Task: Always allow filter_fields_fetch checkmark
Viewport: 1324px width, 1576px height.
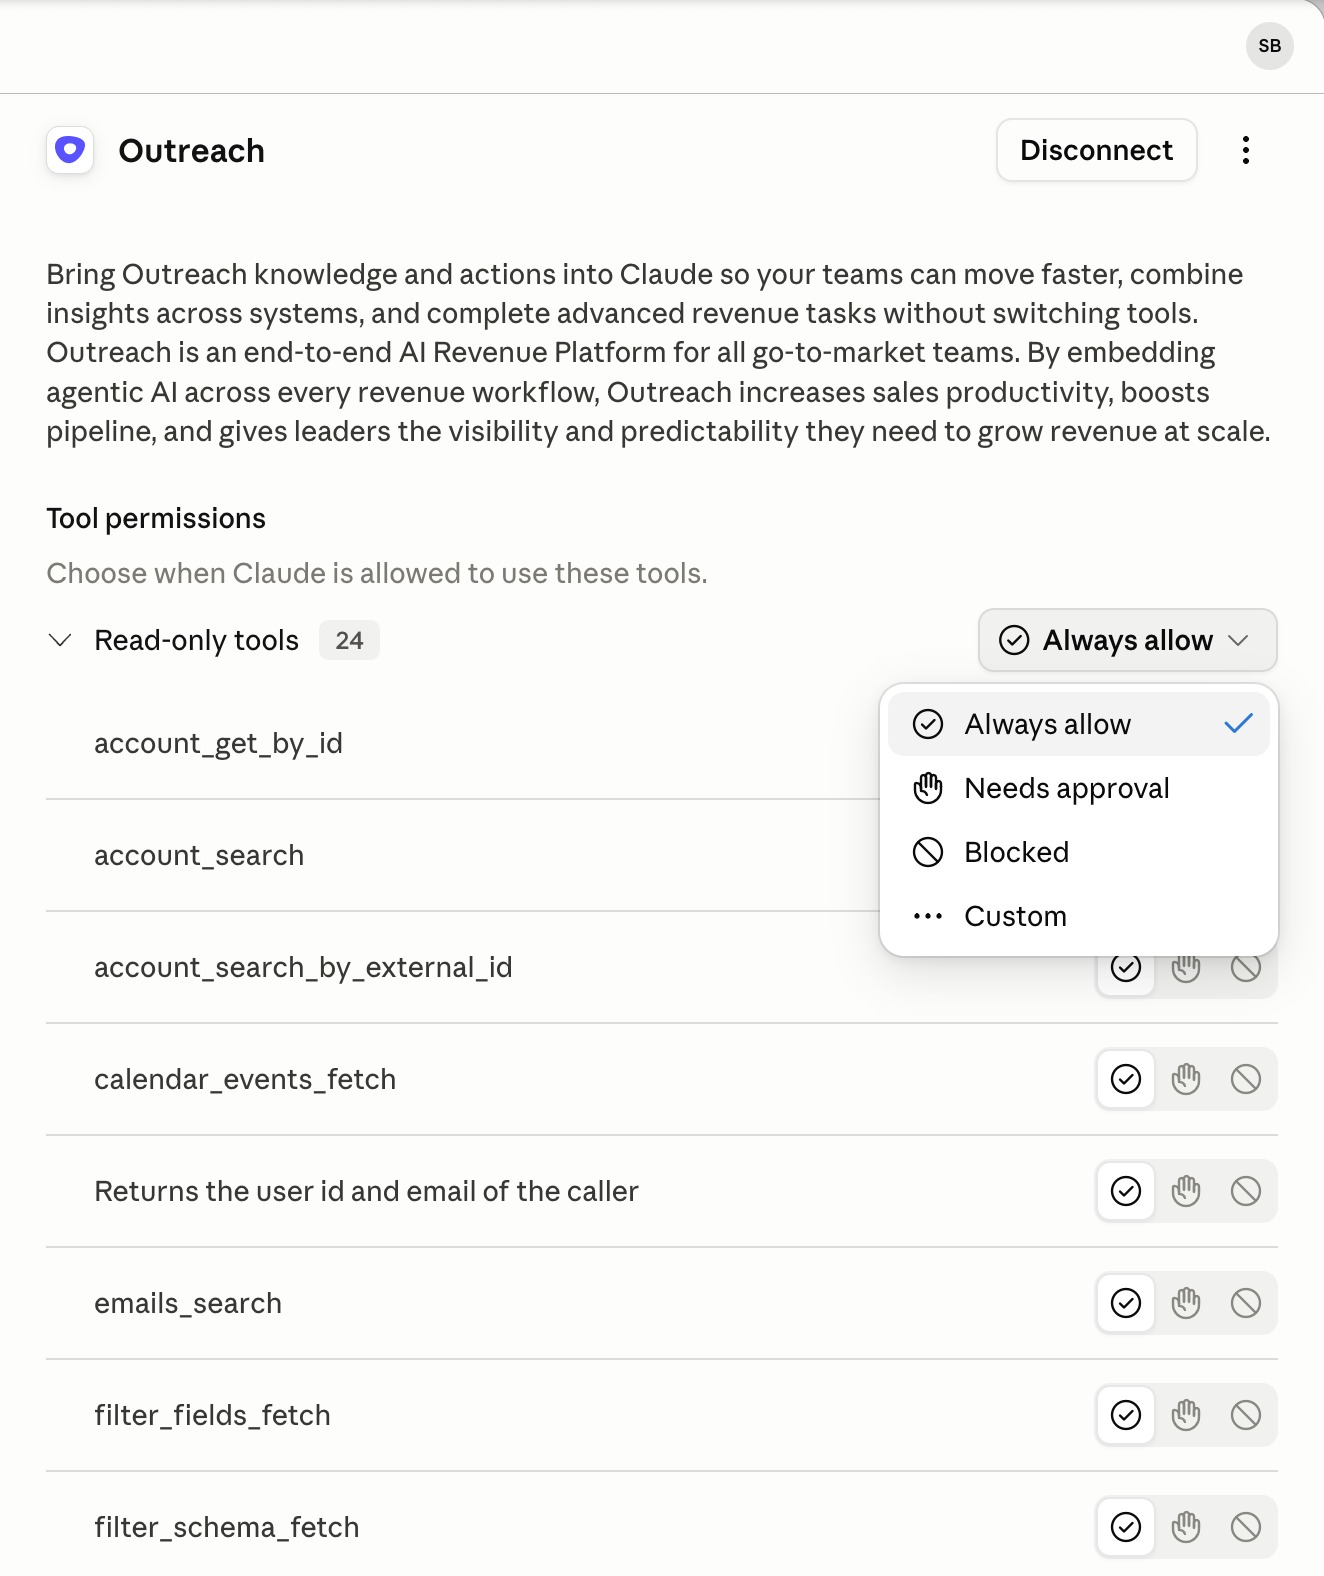Action: pyautogui.click(x=1126, y=1415)
